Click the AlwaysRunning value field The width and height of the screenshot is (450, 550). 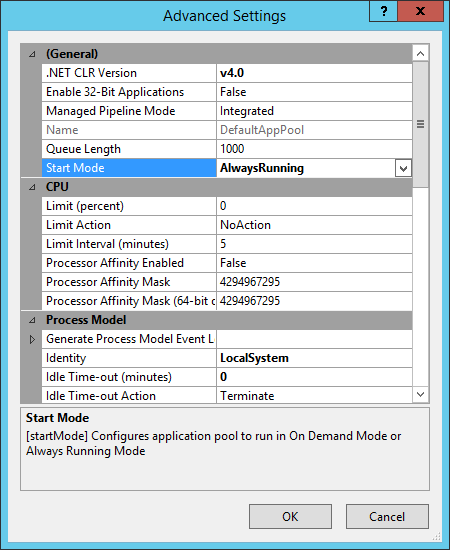click(x=306, y=168)
